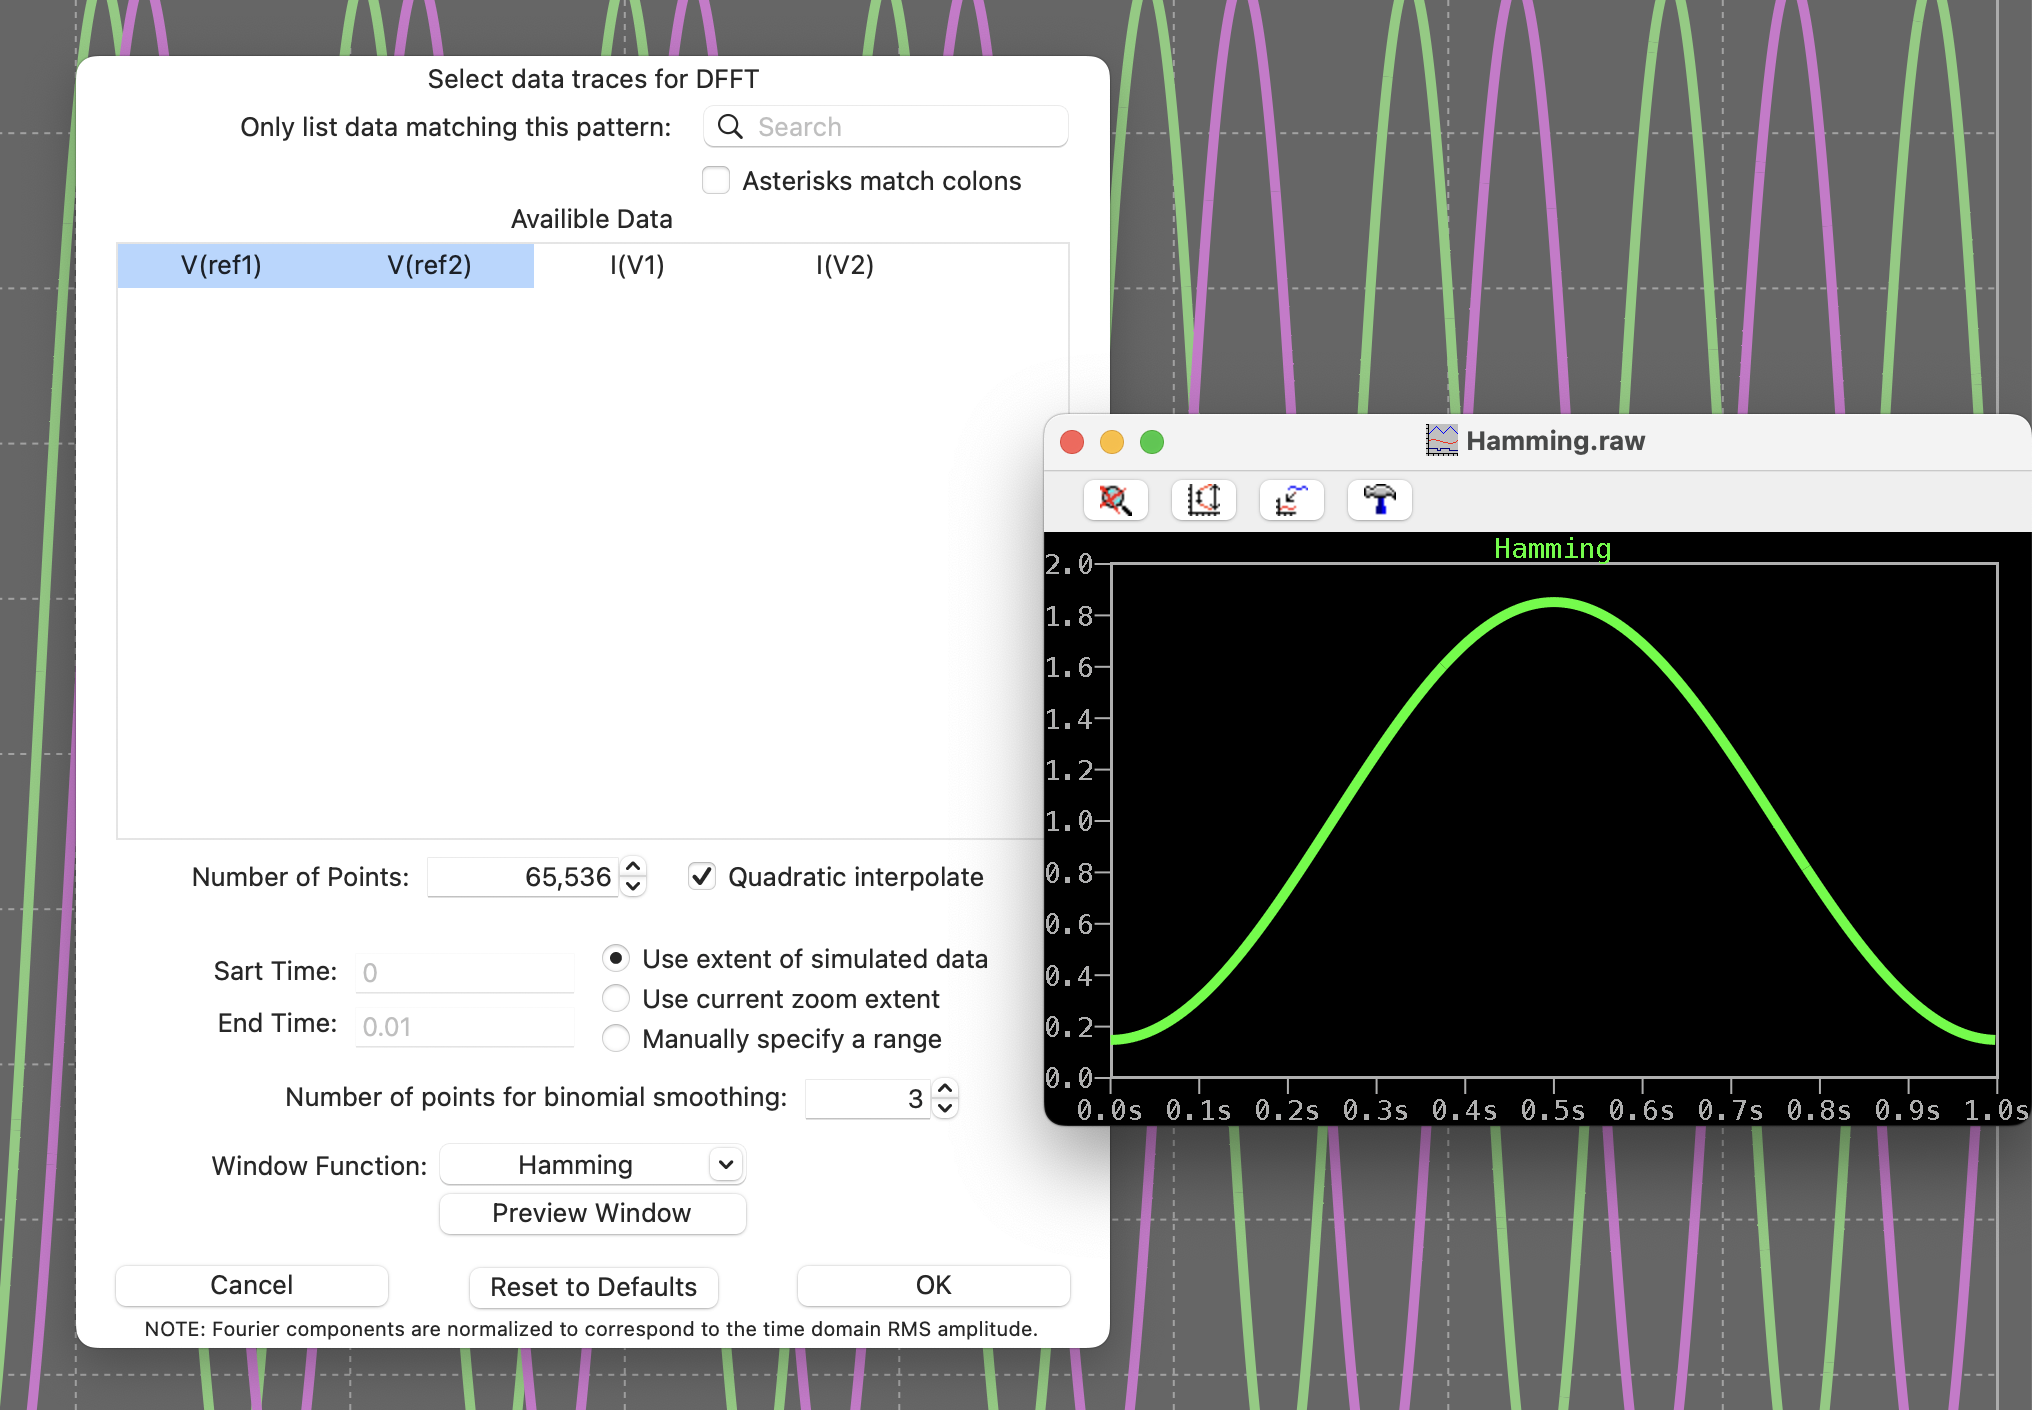Screen dimensions: 2032x1410
Task: Click Reset to Defaults
Action: [x=593, y=1287]
